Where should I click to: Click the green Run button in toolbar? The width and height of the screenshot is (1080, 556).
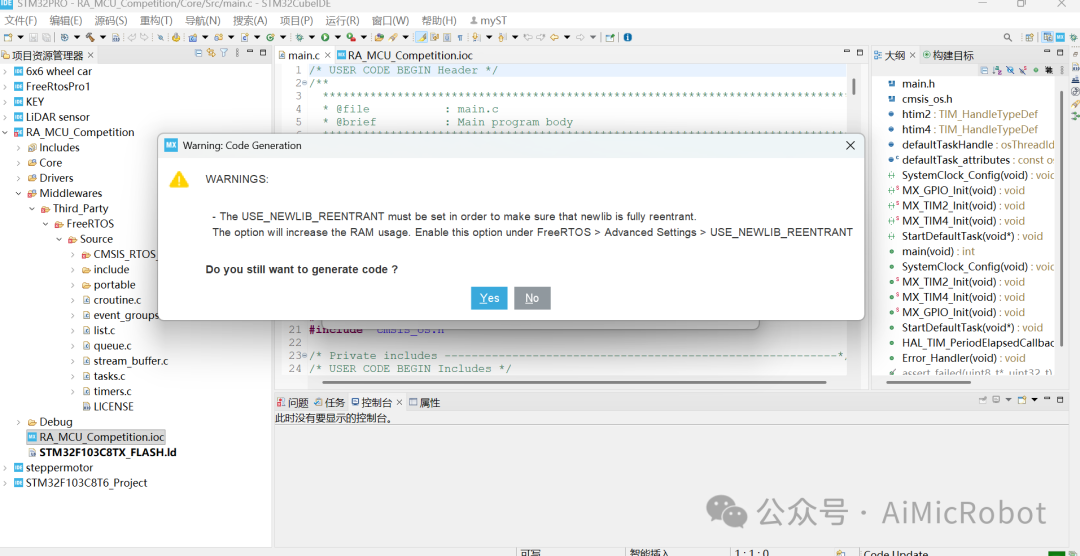pos(324,37)
